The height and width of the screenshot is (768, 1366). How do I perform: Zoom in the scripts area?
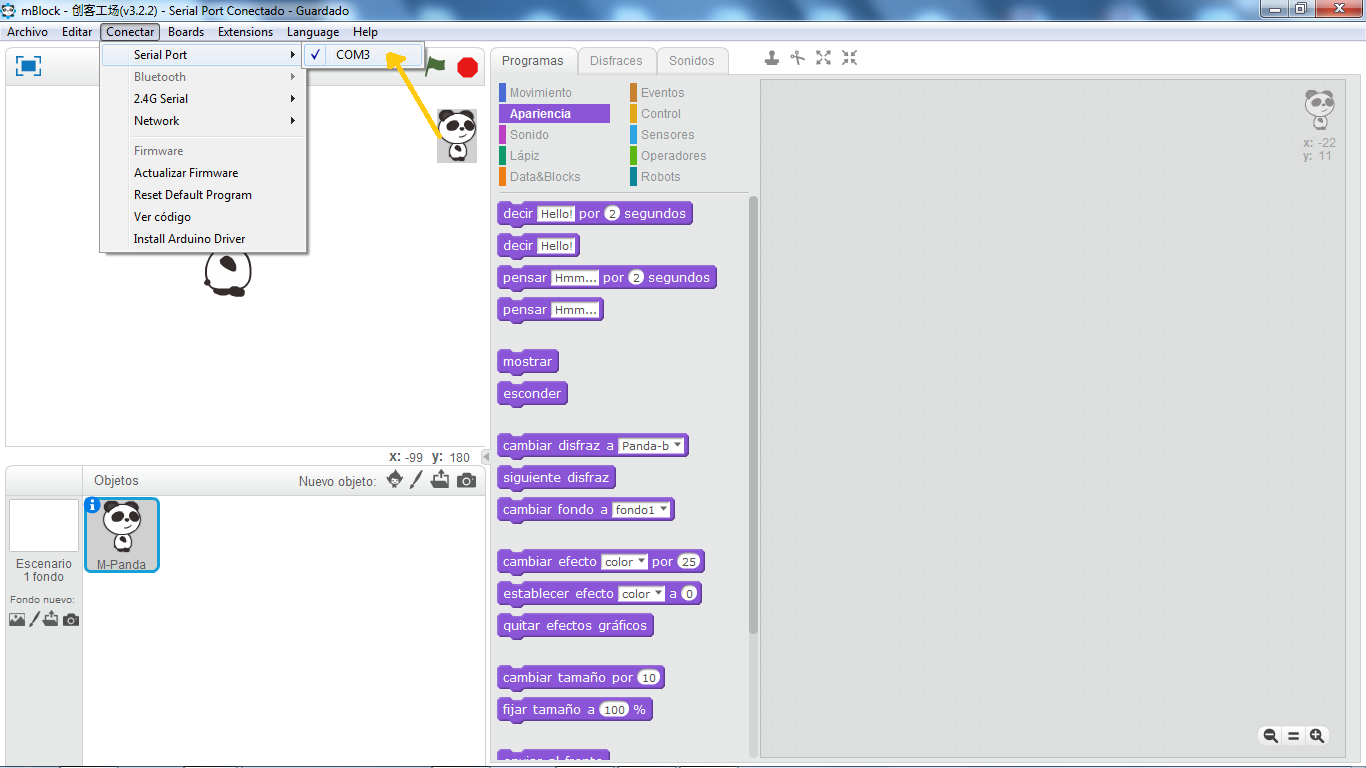pyautogui.click(x=1317, y=735)
